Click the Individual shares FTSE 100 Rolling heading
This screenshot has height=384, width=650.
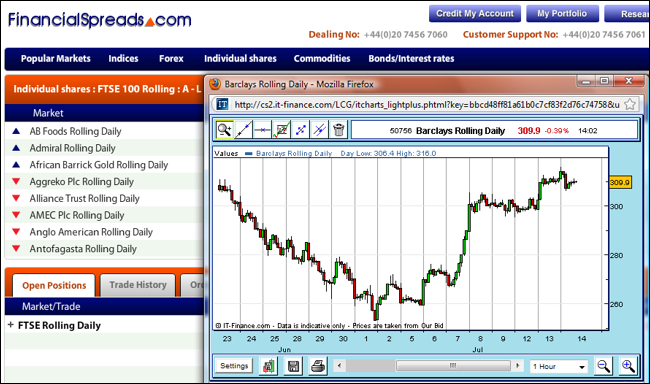pyautogui.click(x=107, y=89)
